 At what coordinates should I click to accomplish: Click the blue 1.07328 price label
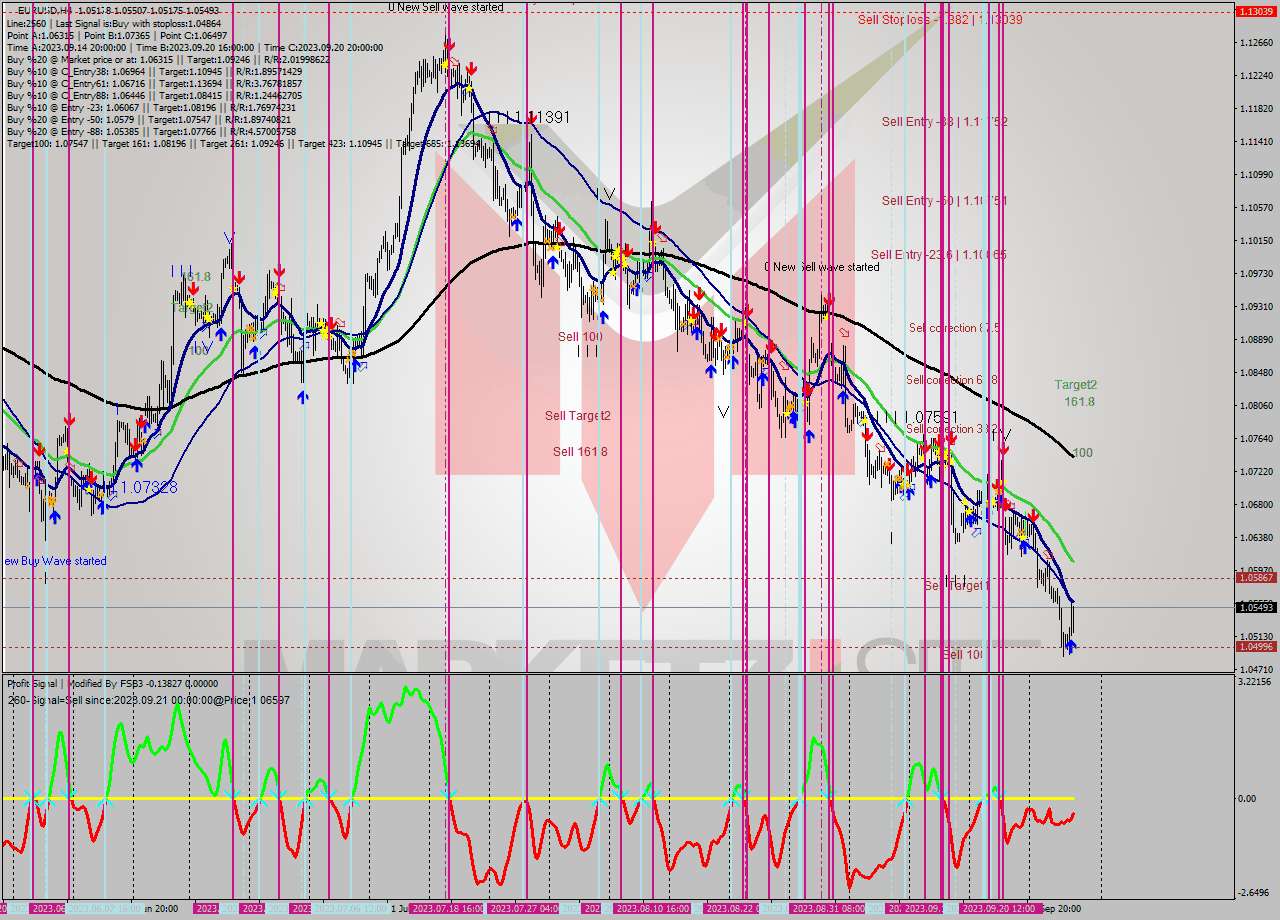[149, 487]
